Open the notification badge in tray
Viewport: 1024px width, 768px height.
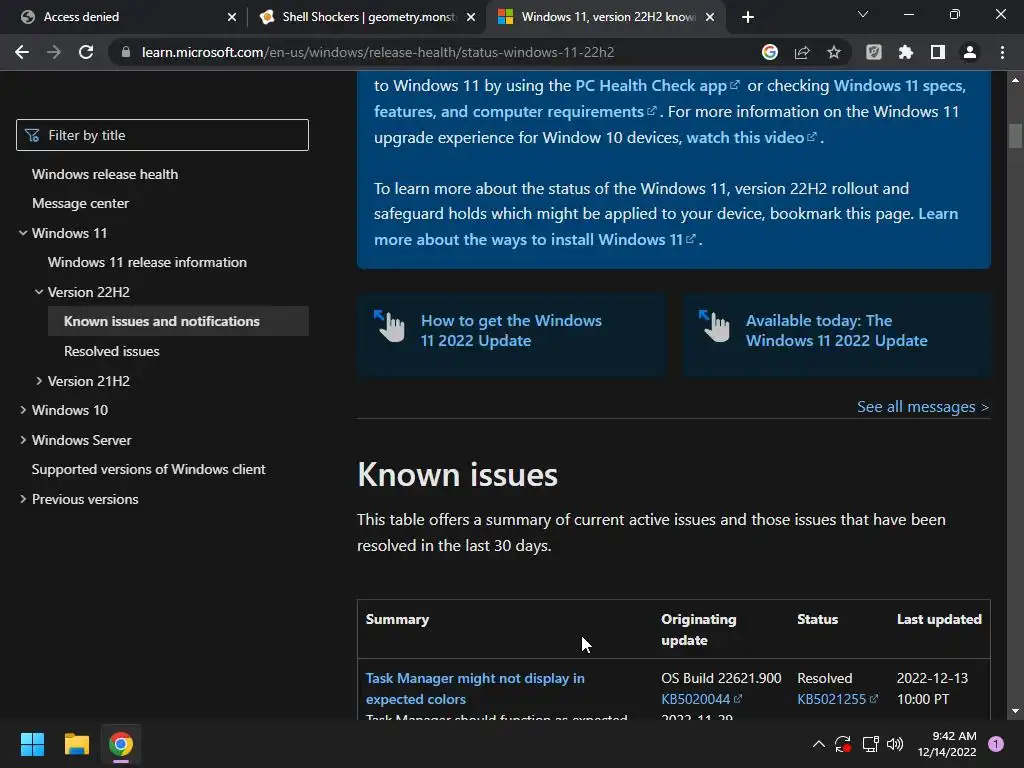pos(996,744)
